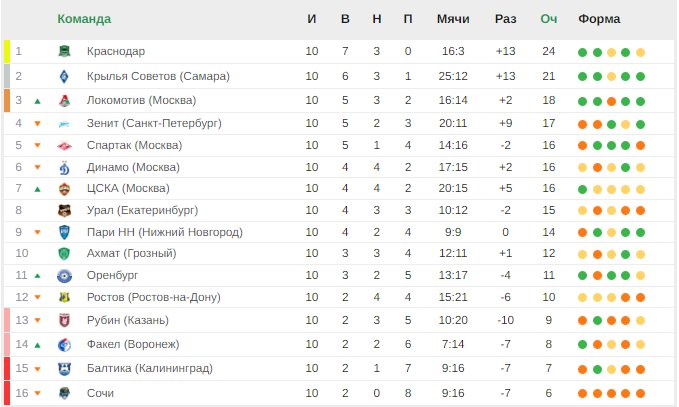Click the Локомотив (Москва) team logo
The image size is (679, 407).
click(x=64, y=100)
